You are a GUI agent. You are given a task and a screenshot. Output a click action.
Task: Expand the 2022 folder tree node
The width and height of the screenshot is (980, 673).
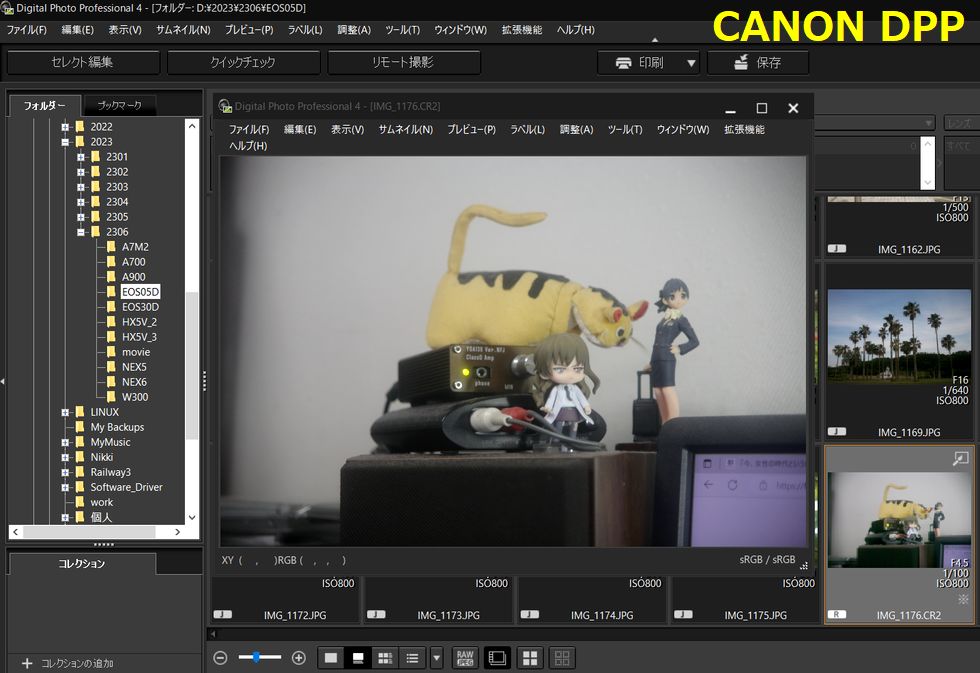(65, 127)
